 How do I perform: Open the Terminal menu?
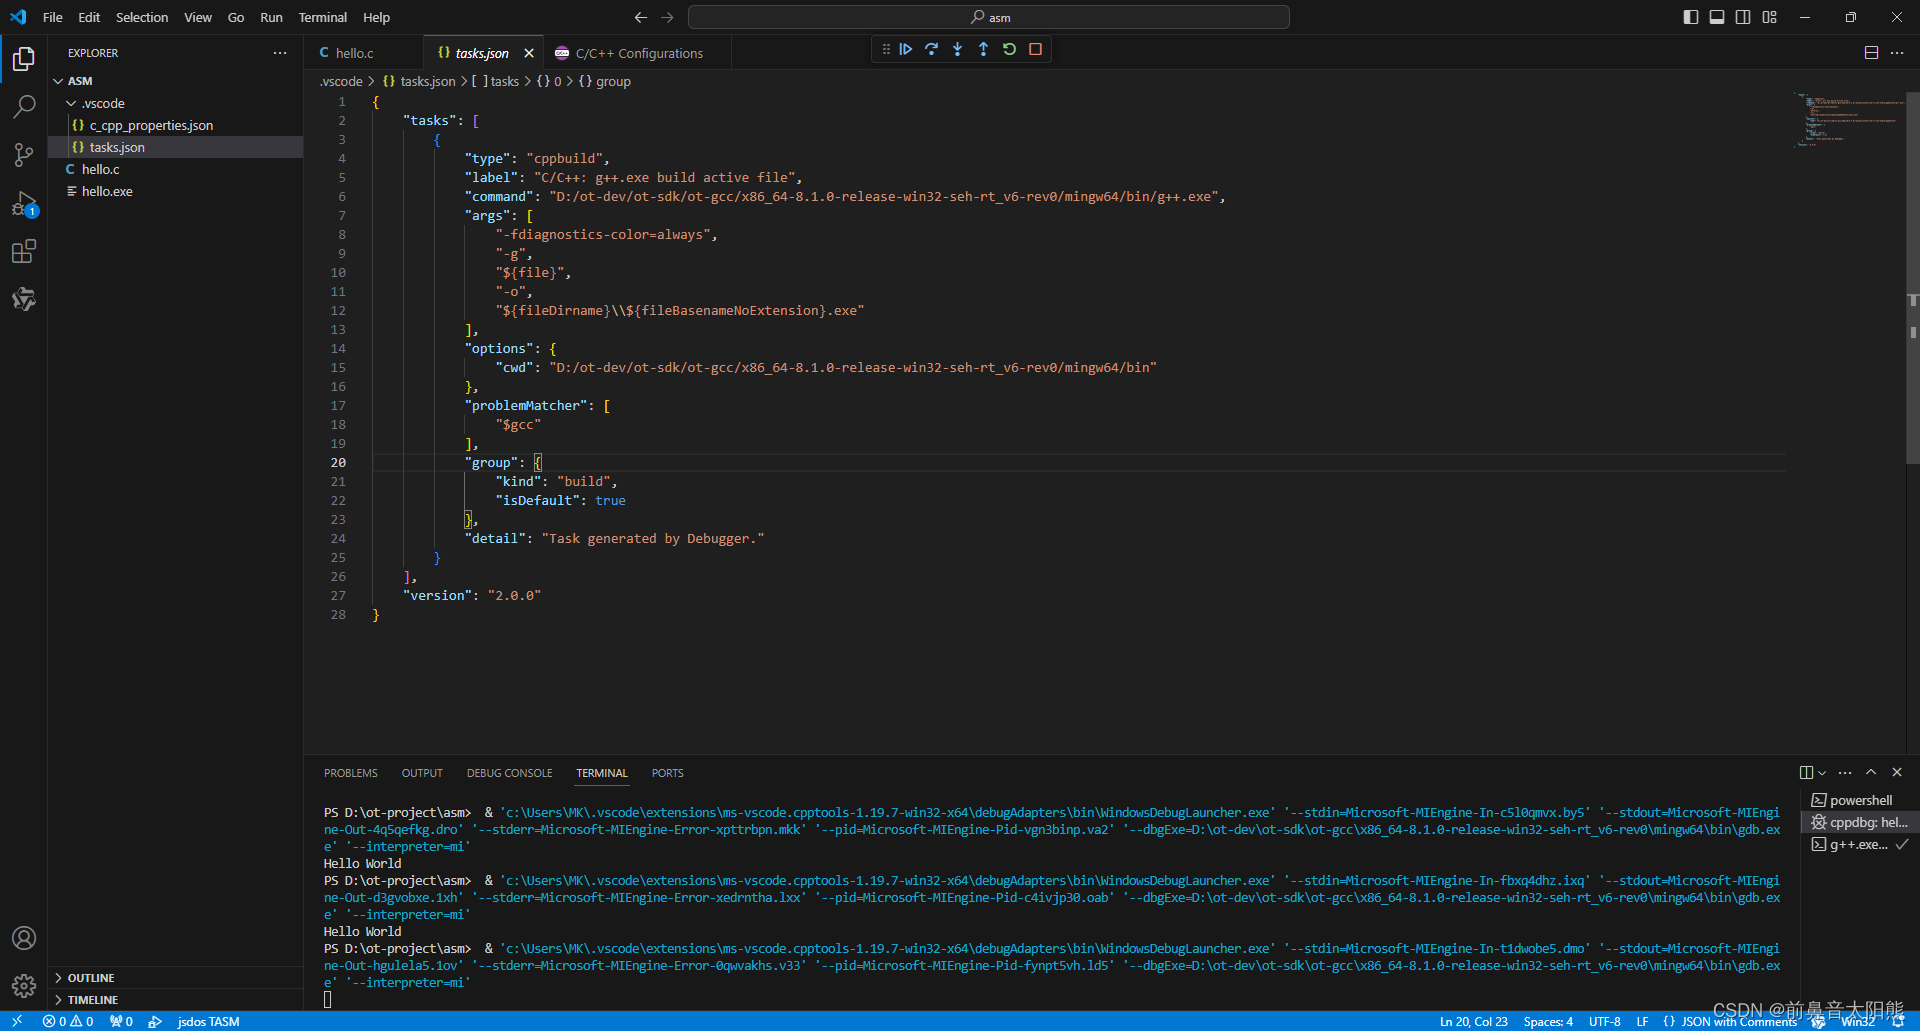pos(323,17)
